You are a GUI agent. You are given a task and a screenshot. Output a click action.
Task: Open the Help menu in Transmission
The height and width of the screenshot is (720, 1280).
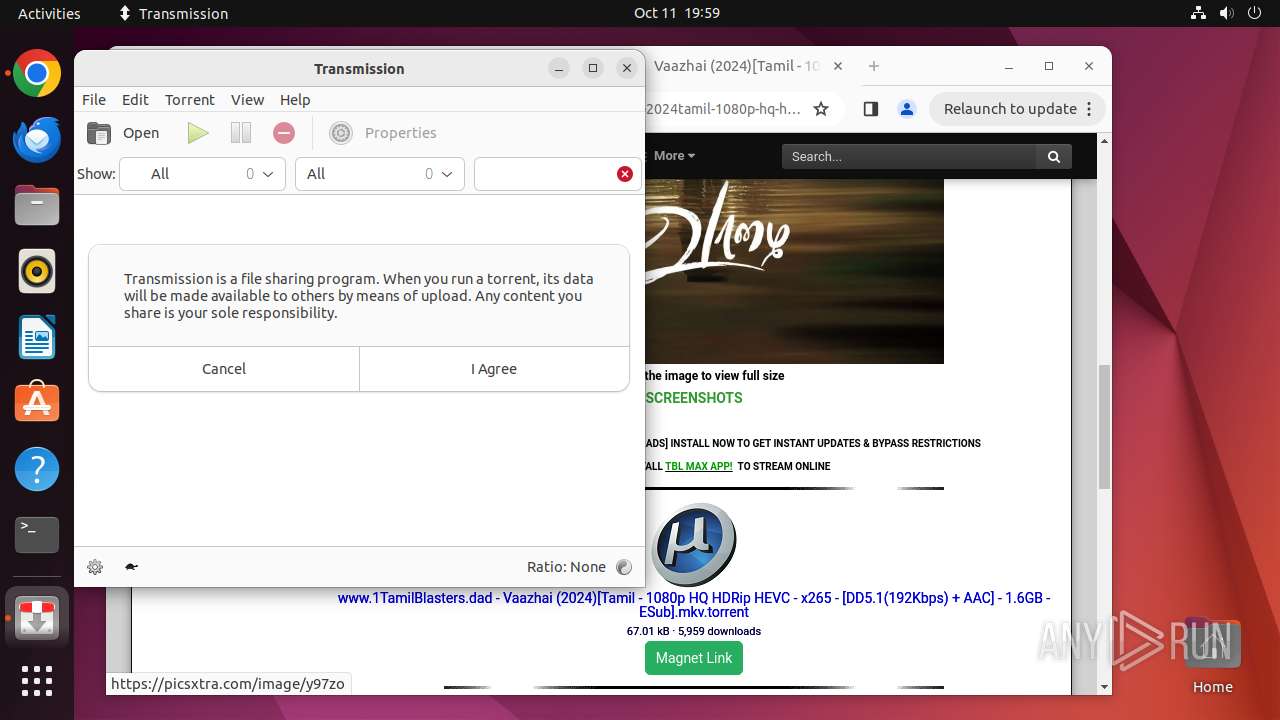(x=295, y=100)
